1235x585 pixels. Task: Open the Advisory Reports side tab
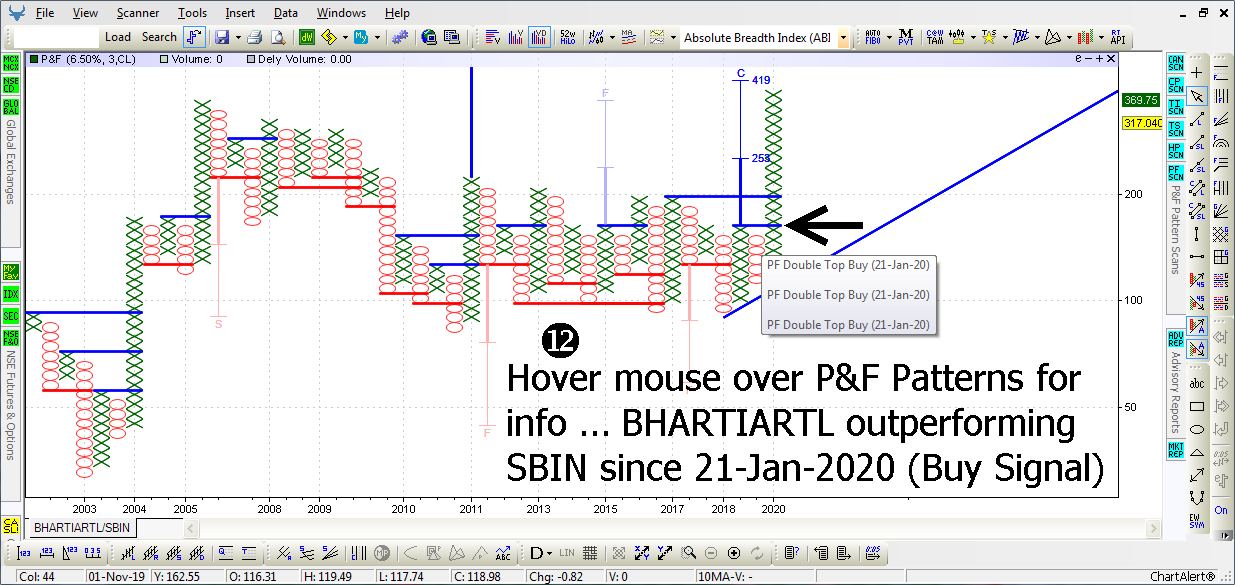1175,393
